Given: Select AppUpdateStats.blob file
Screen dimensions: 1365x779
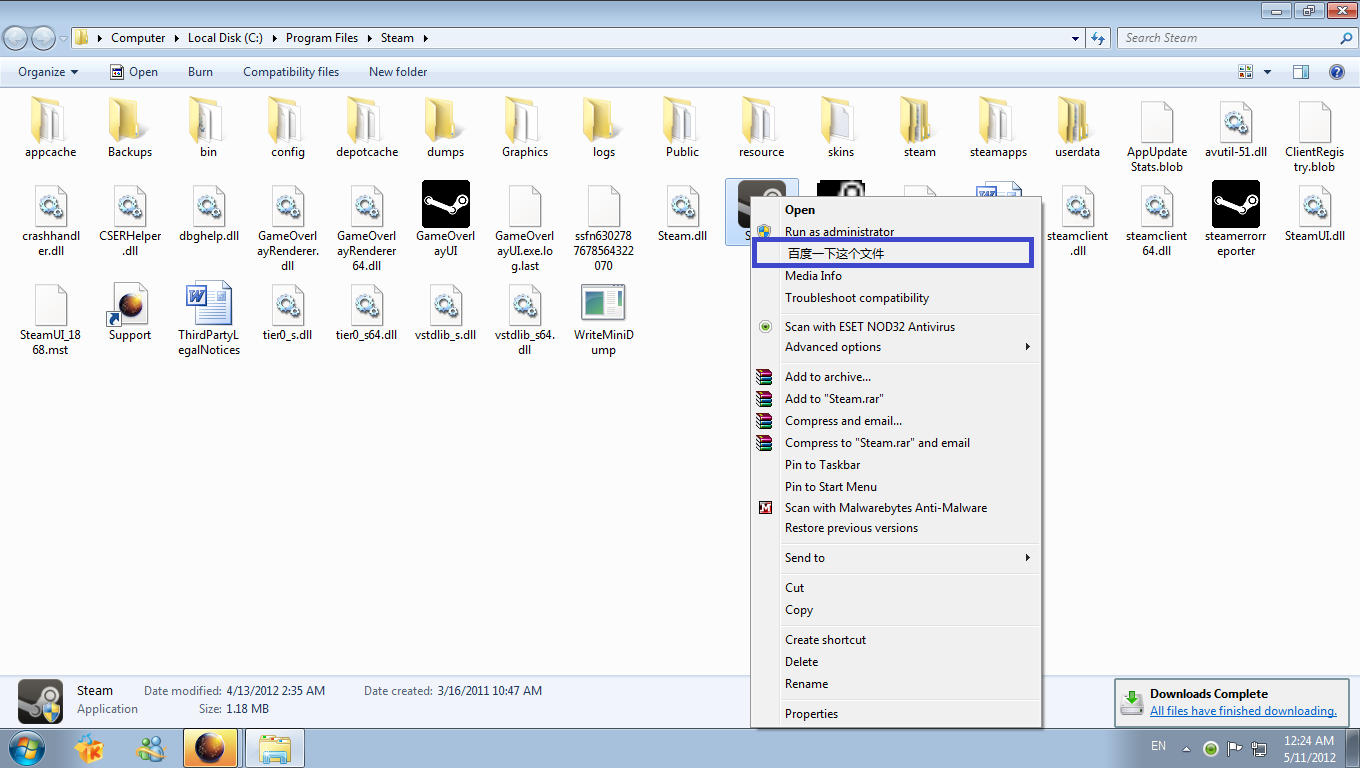Looking at the screenshot, I should pos(1157,136).
